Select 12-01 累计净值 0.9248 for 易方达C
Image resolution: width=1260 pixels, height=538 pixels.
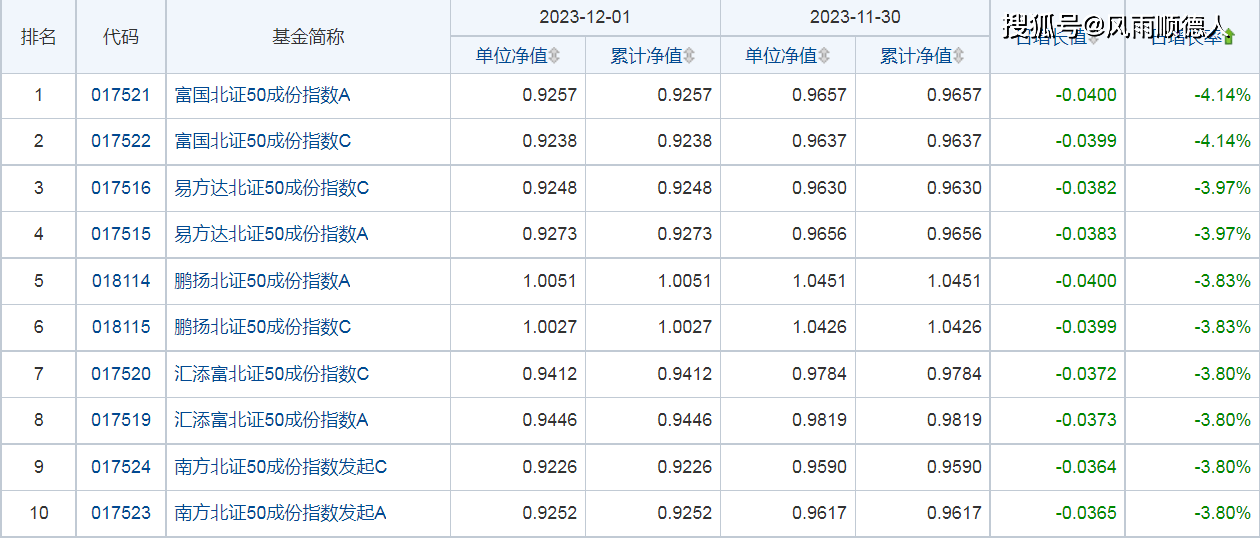click(x=685, y=188)
